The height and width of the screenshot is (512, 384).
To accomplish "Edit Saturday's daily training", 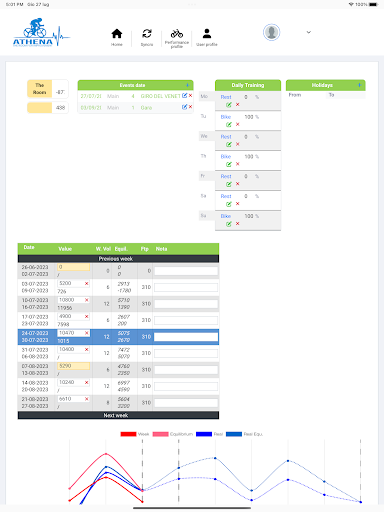I will 229,204.
